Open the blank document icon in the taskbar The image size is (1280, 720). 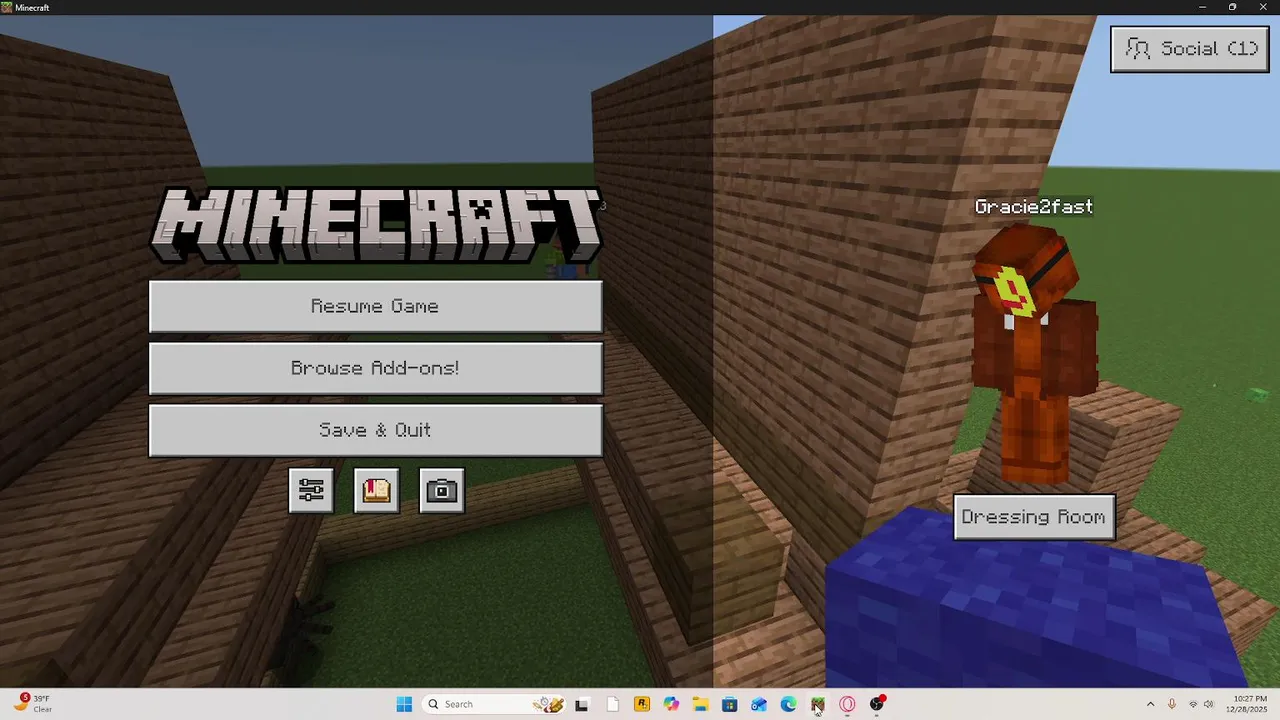(x=612, y=704)
